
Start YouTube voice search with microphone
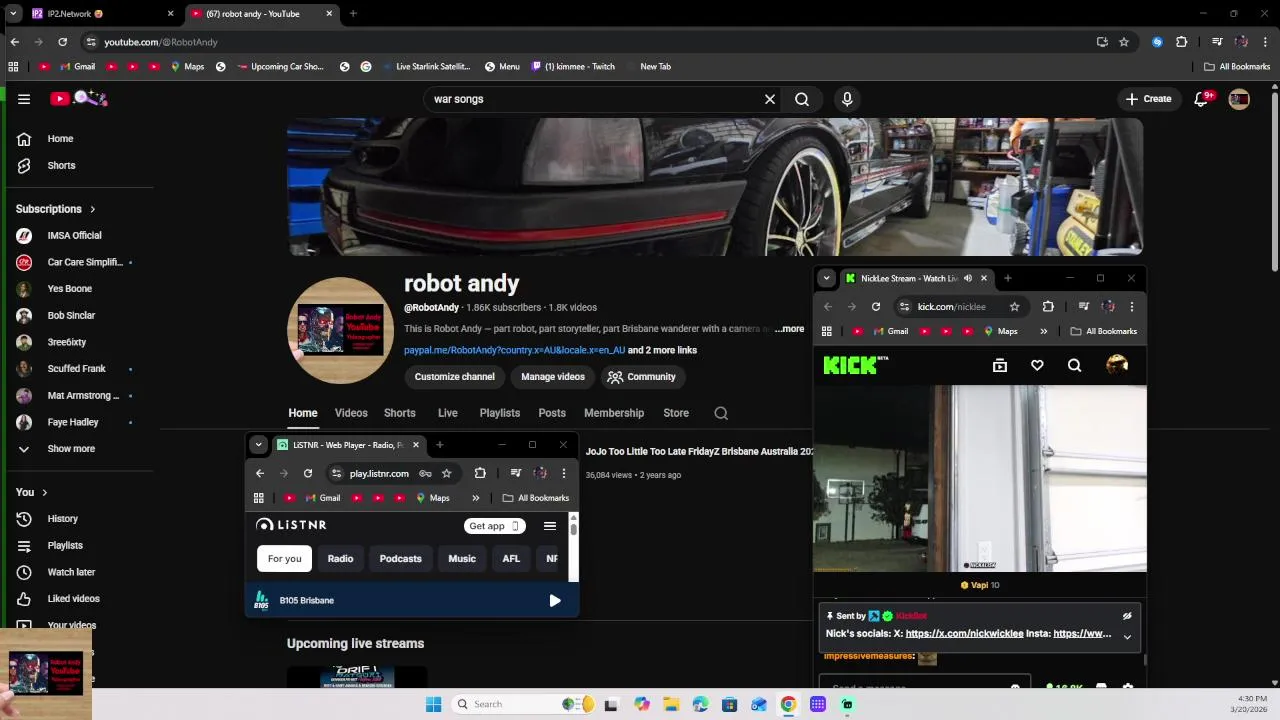click(847, 99)
